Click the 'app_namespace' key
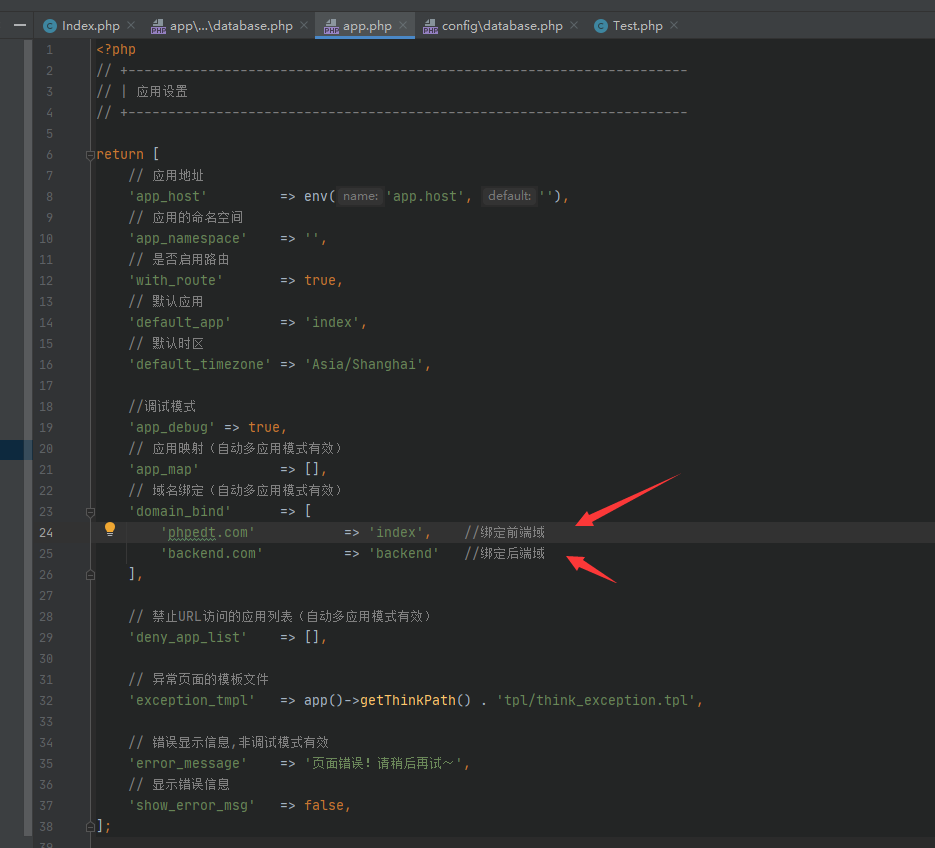 pos(187,239)
